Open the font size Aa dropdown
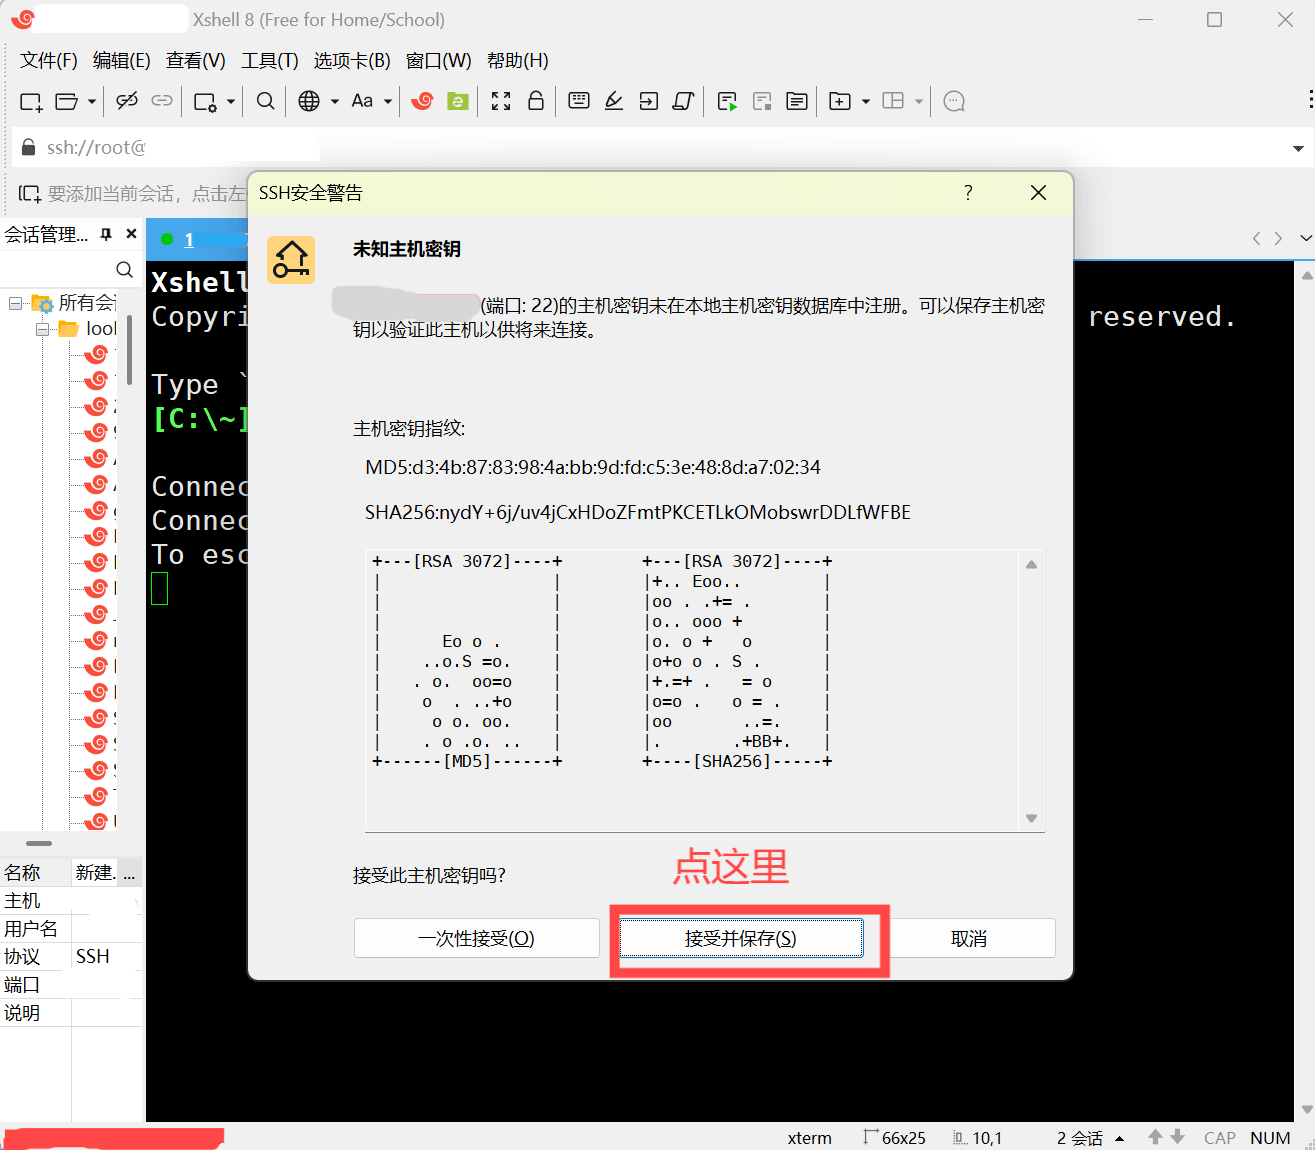 (x=387, y=101)
